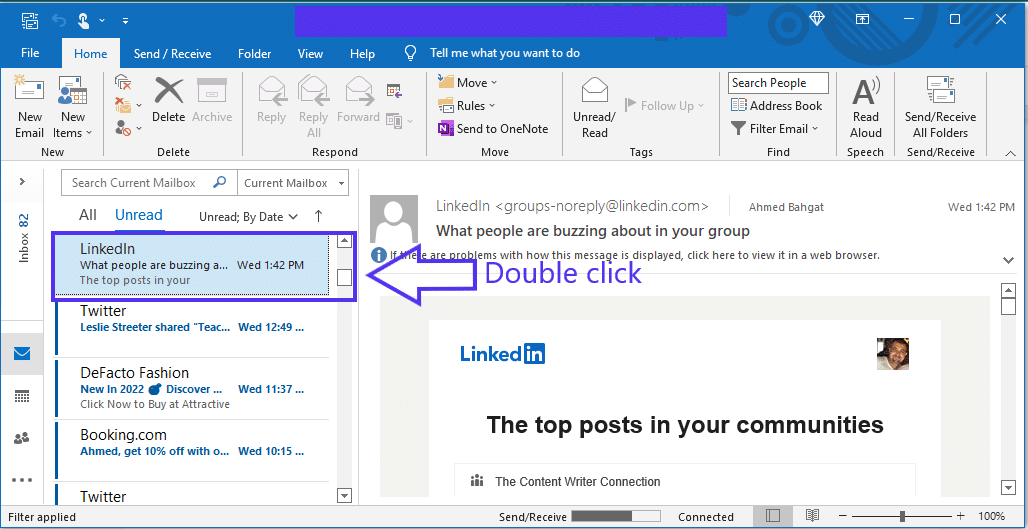This screenshot has height=529, width=1028.
Task: Click the view in web browser info bar
Action: [x=635, y=255]
